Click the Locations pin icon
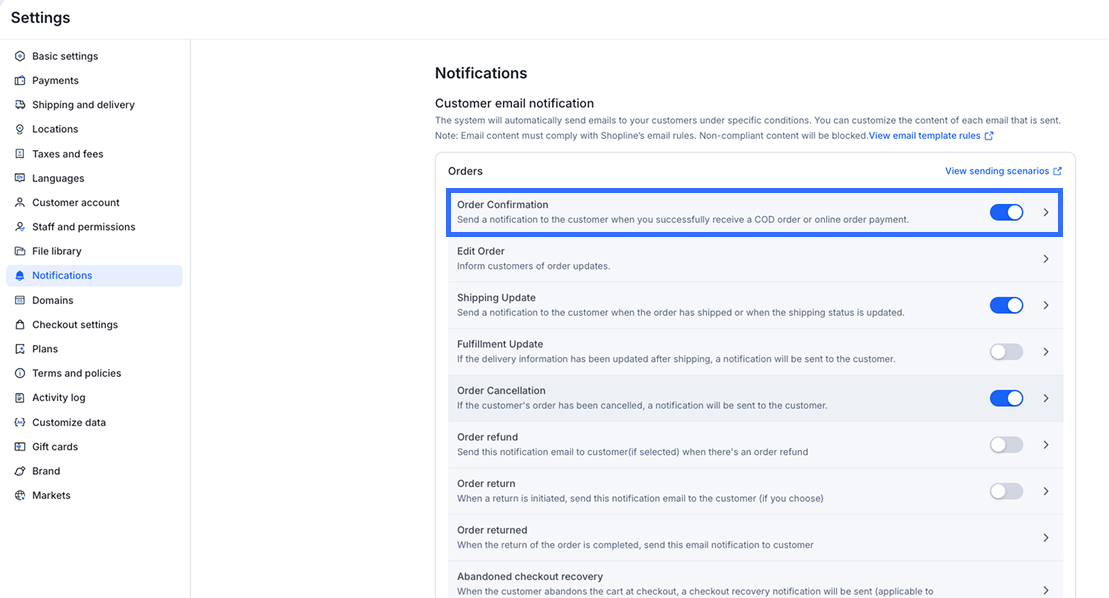Viewport: 1109px width, 598px height. 20,129
